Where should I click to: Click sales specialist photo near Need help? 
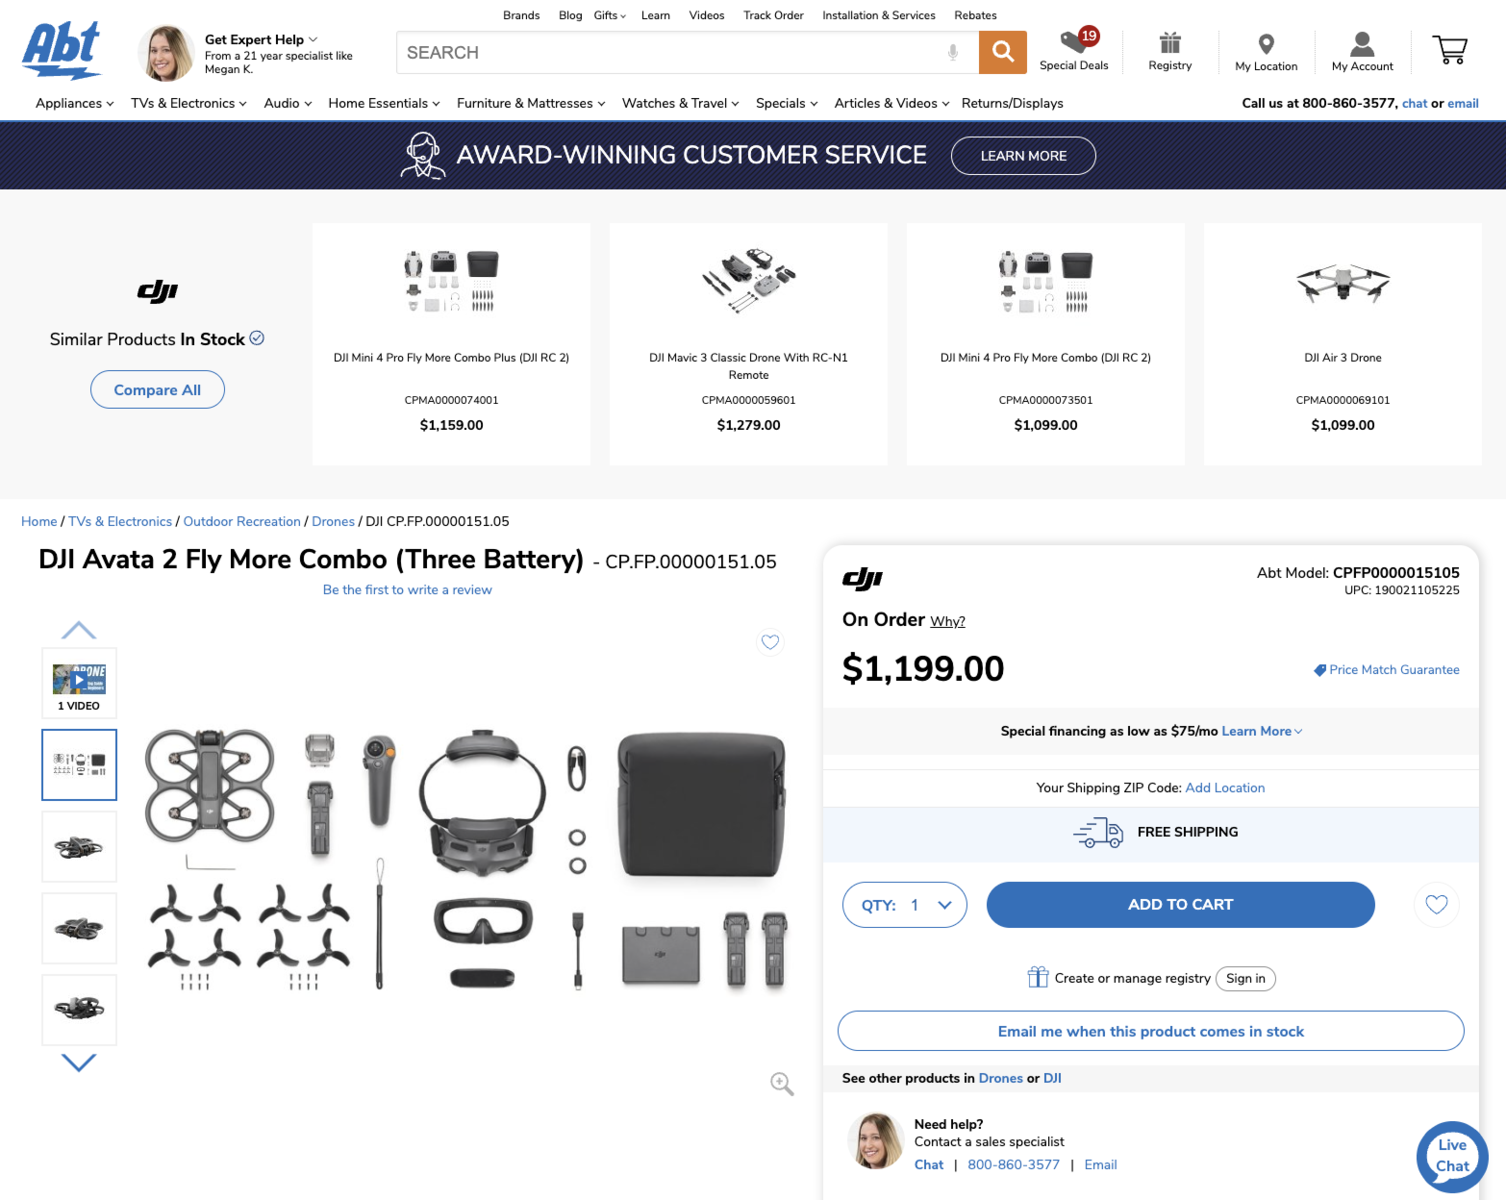[875, 1141]
